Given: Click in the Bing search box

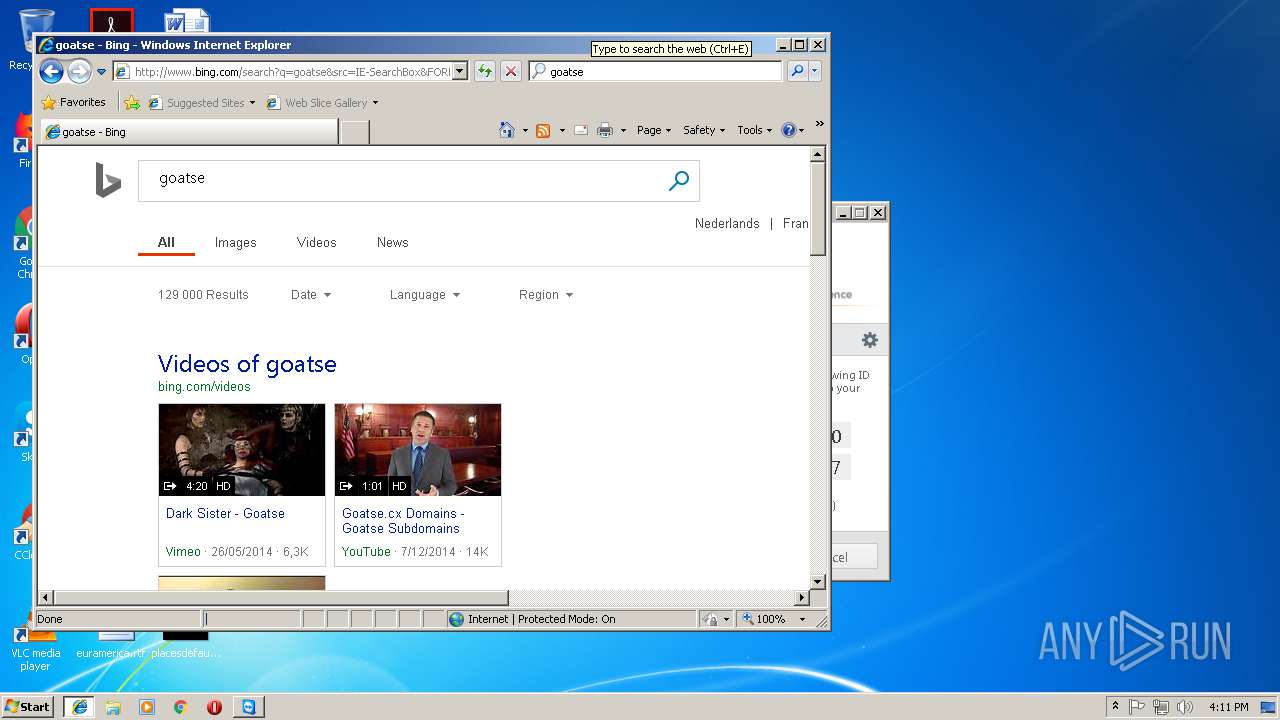Looking at the screenshot, I should click(x=400, y=180).
